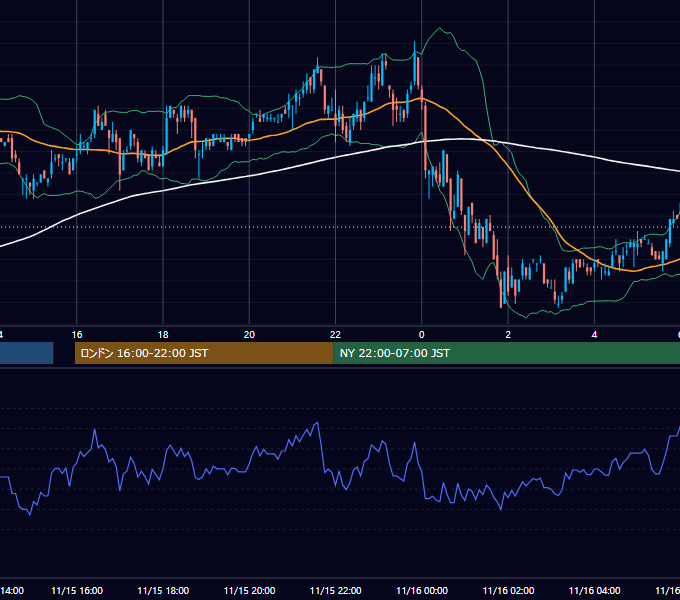The width and height of the screenshot is (680, 600).
Task: Click the 11/16 04:00 date label
Action: coord(594,590)
